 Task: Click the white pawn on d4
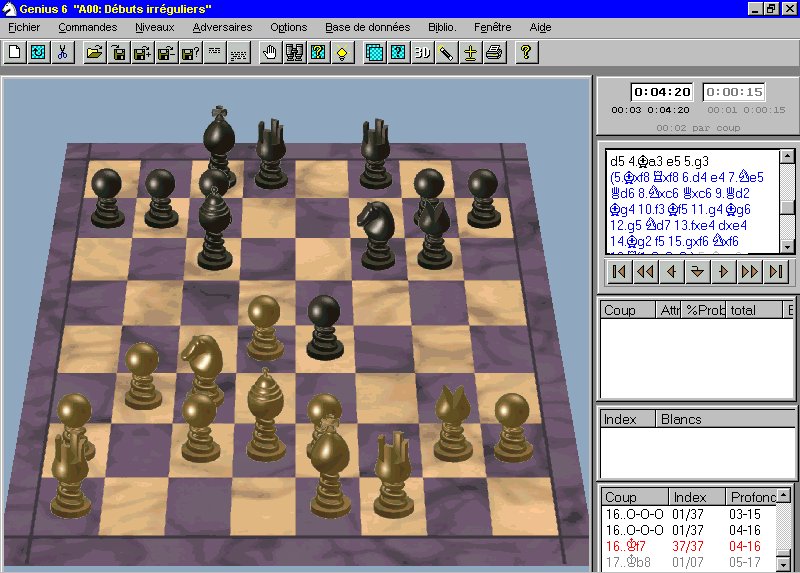tap(264, 329)
